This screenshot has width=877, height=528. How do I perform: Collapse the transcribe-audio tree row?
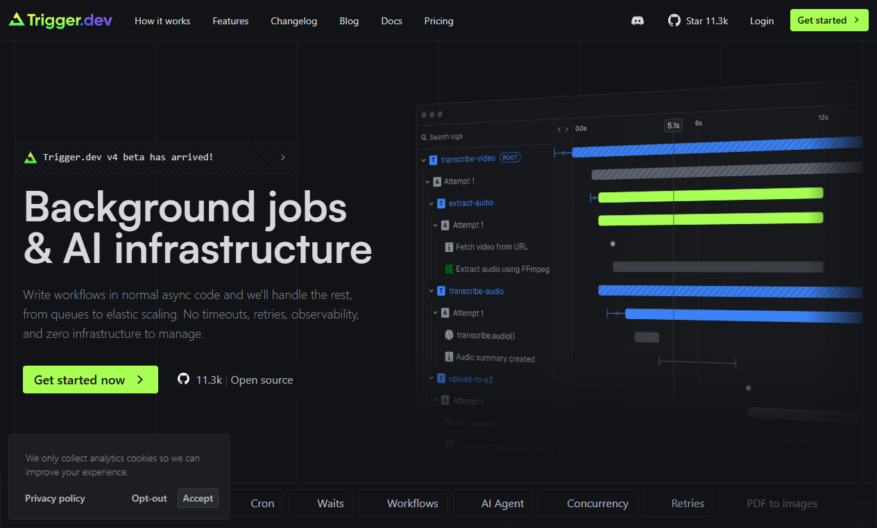coord(431,291)
